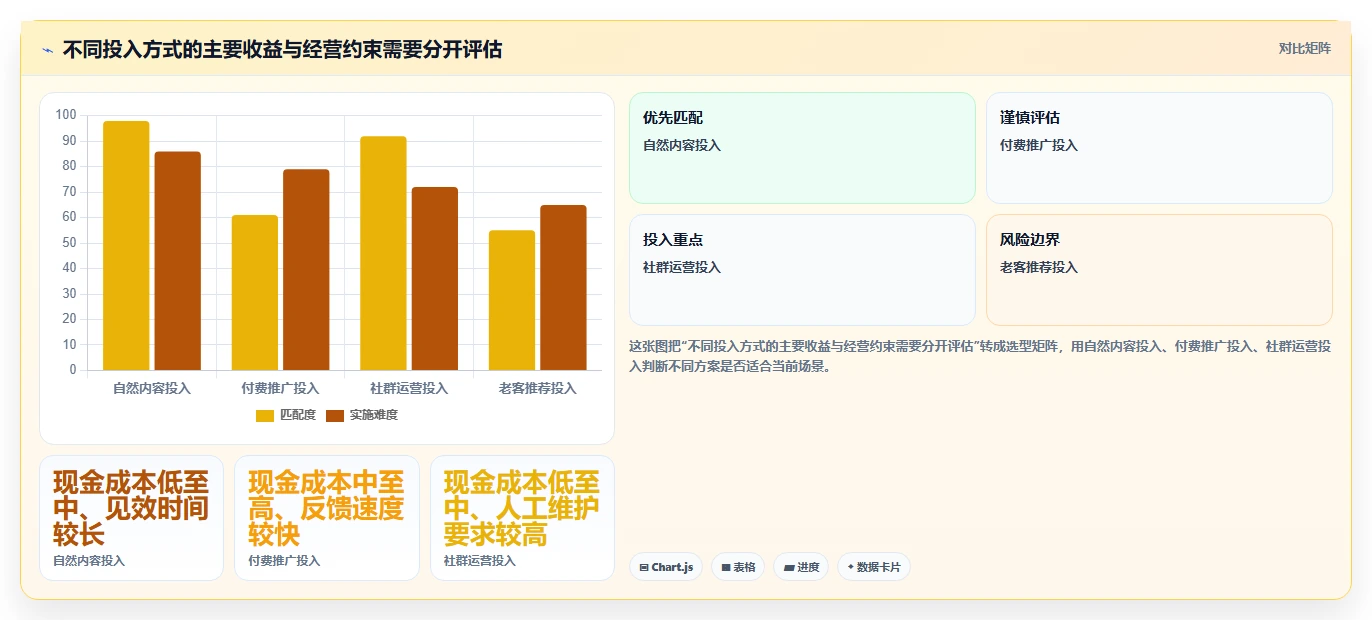1372x620 pixels.
Task: Click the diamond icon inside the 数据卡片 chip
Action: [851, 567]
